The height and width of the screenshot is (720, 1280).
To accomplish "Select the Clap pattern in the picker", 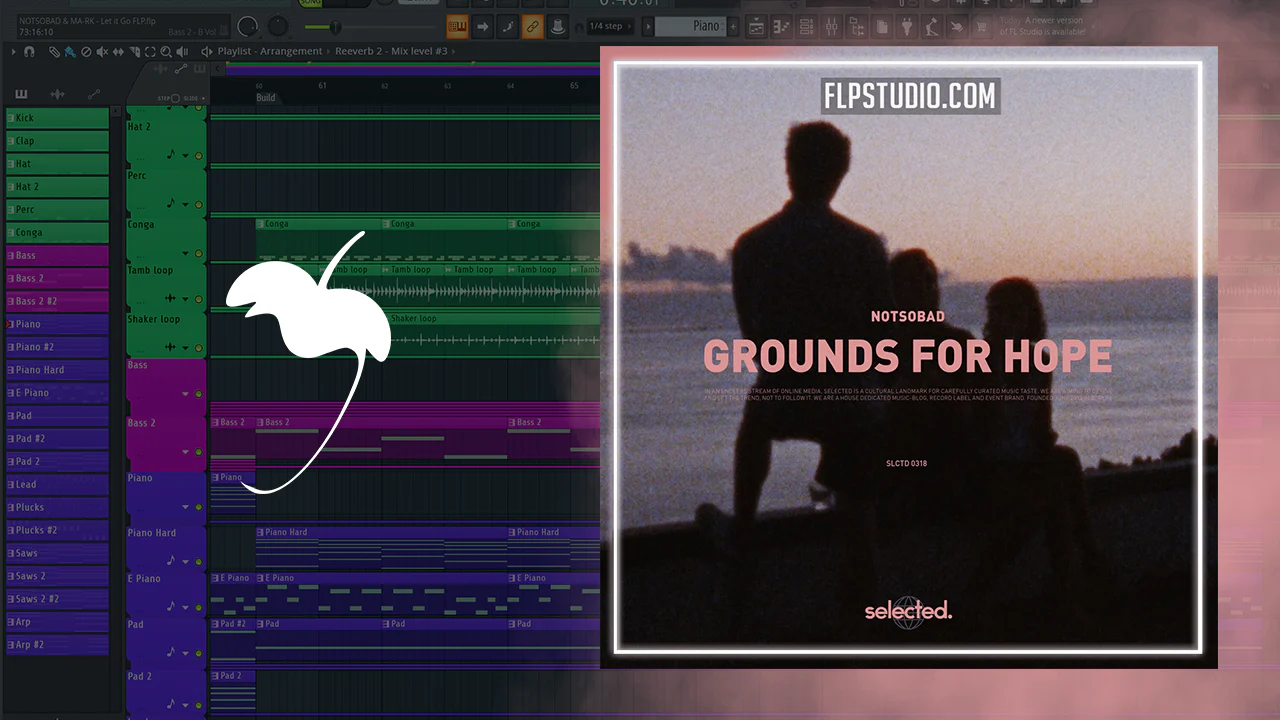I will (57, 141).
